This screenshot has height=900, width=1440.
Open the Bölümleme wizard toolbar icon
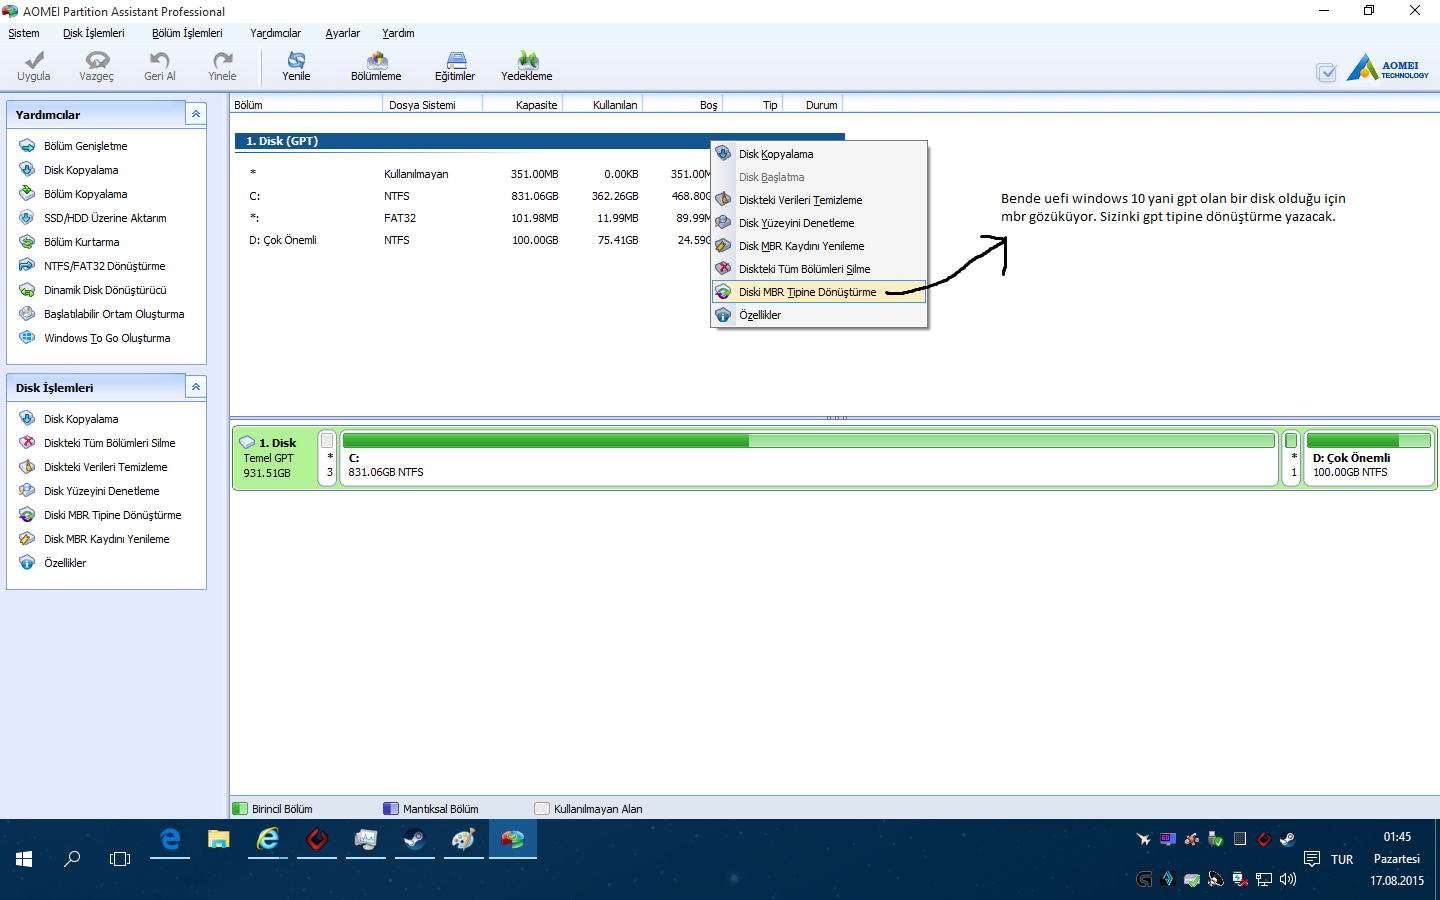click(376, 60)
